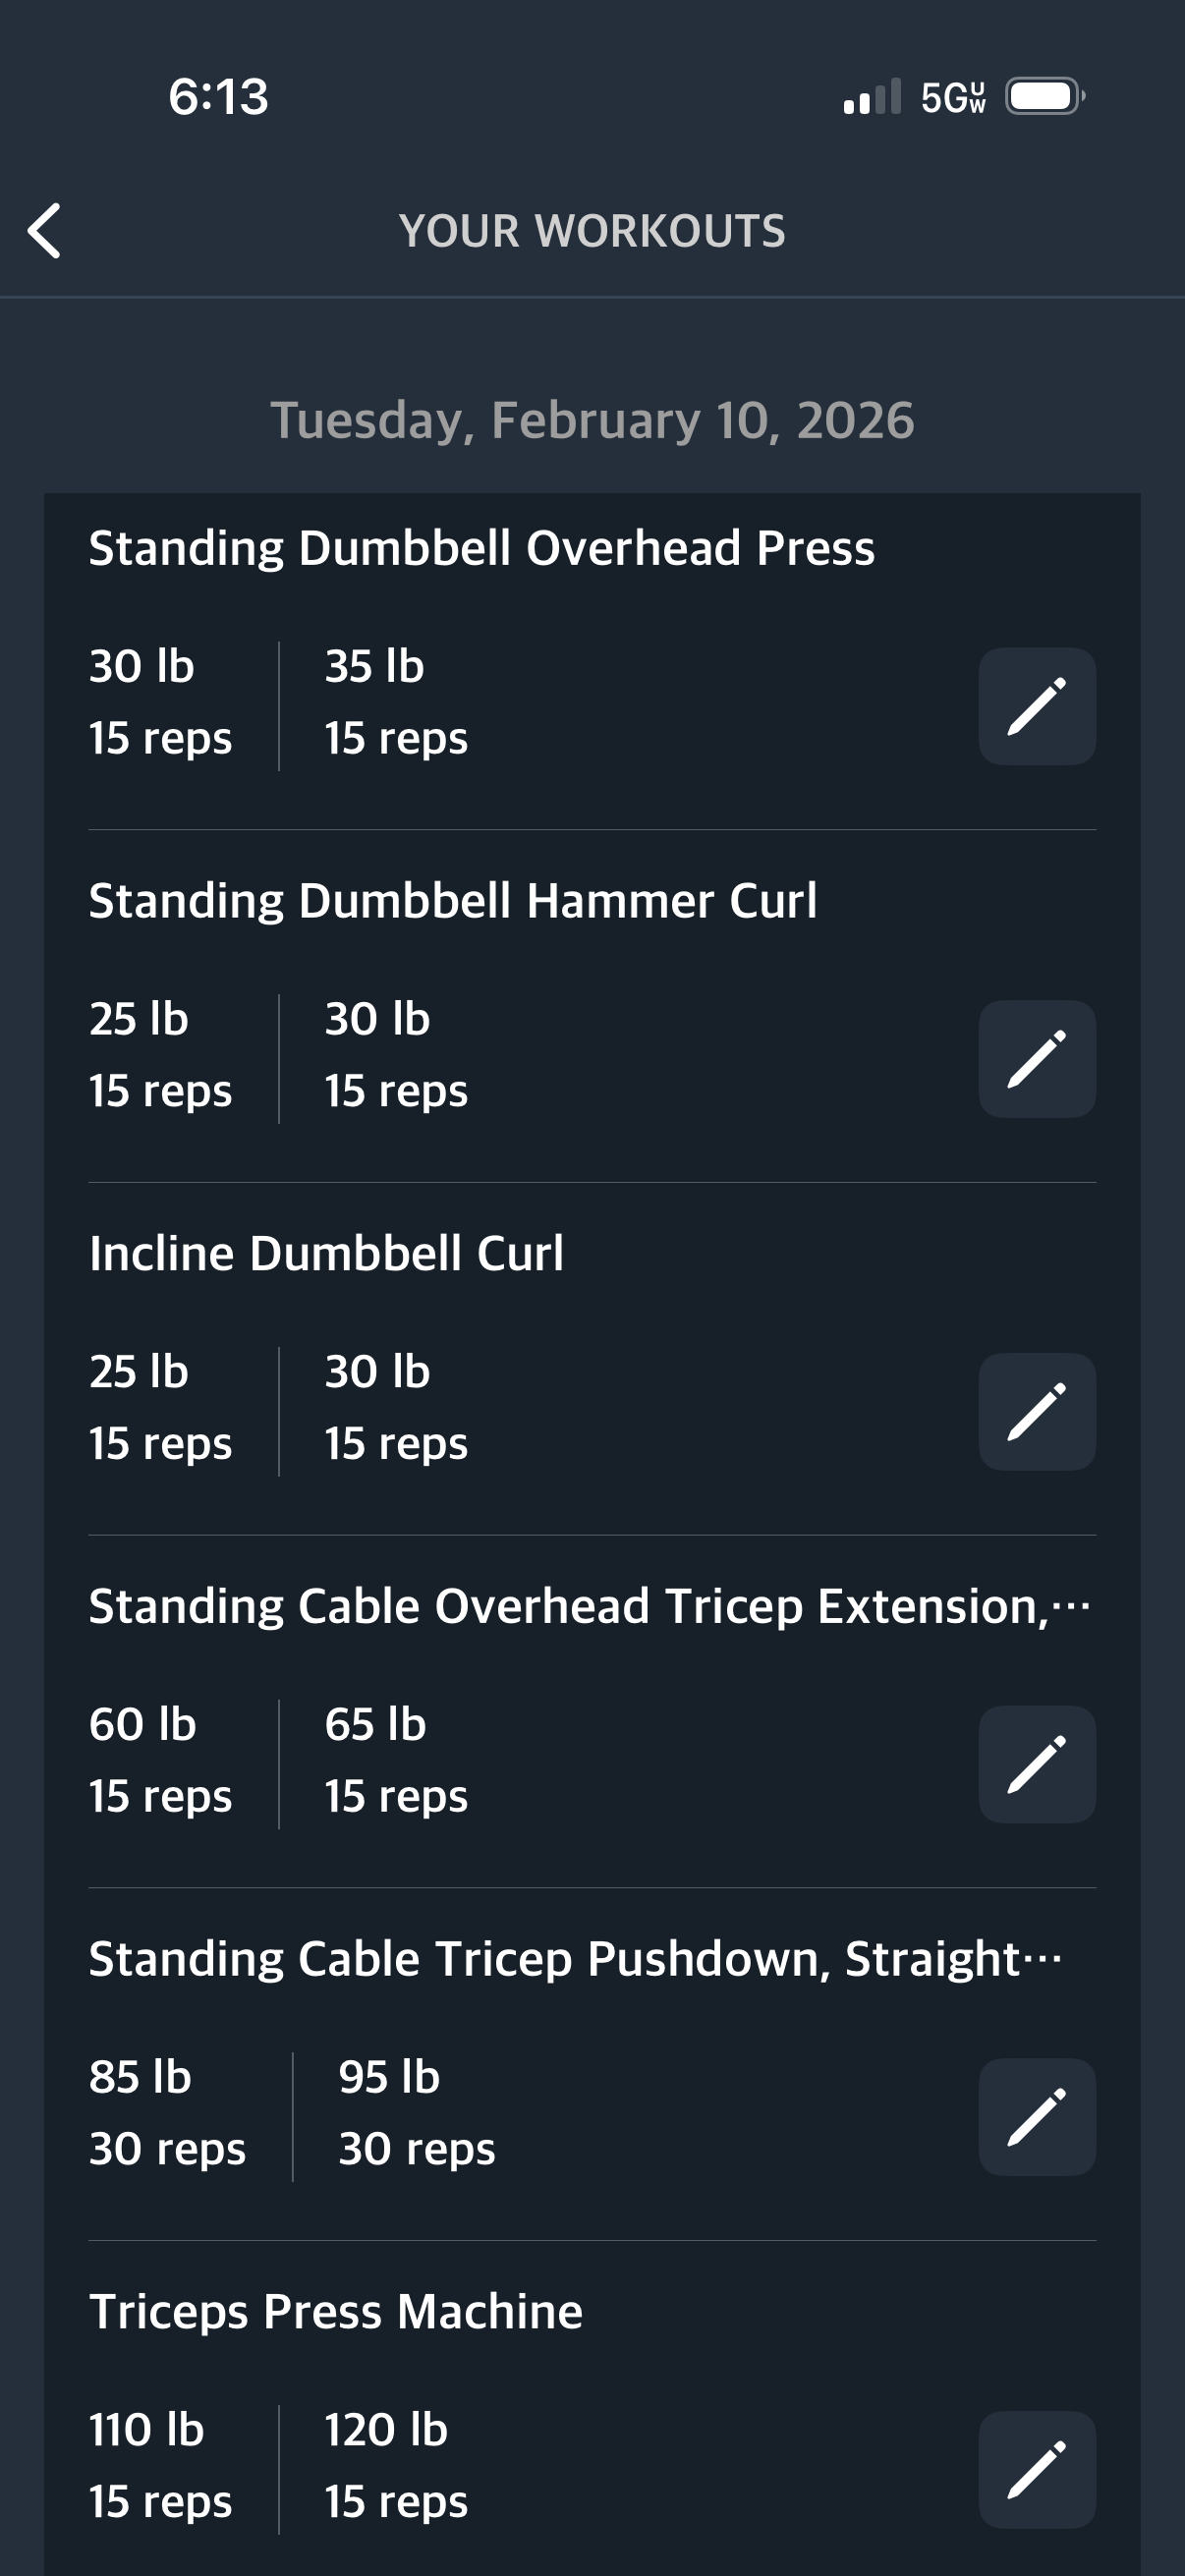
Task: Select the 35 lb overhead press set
Action: (x=395, y=702)
